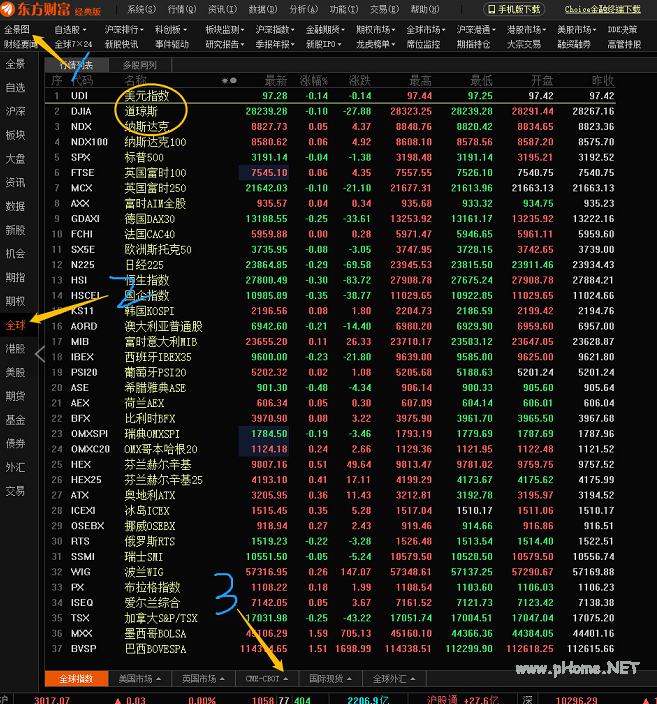Expand the 美股市场 dropdown

click(x=577, y=30)
